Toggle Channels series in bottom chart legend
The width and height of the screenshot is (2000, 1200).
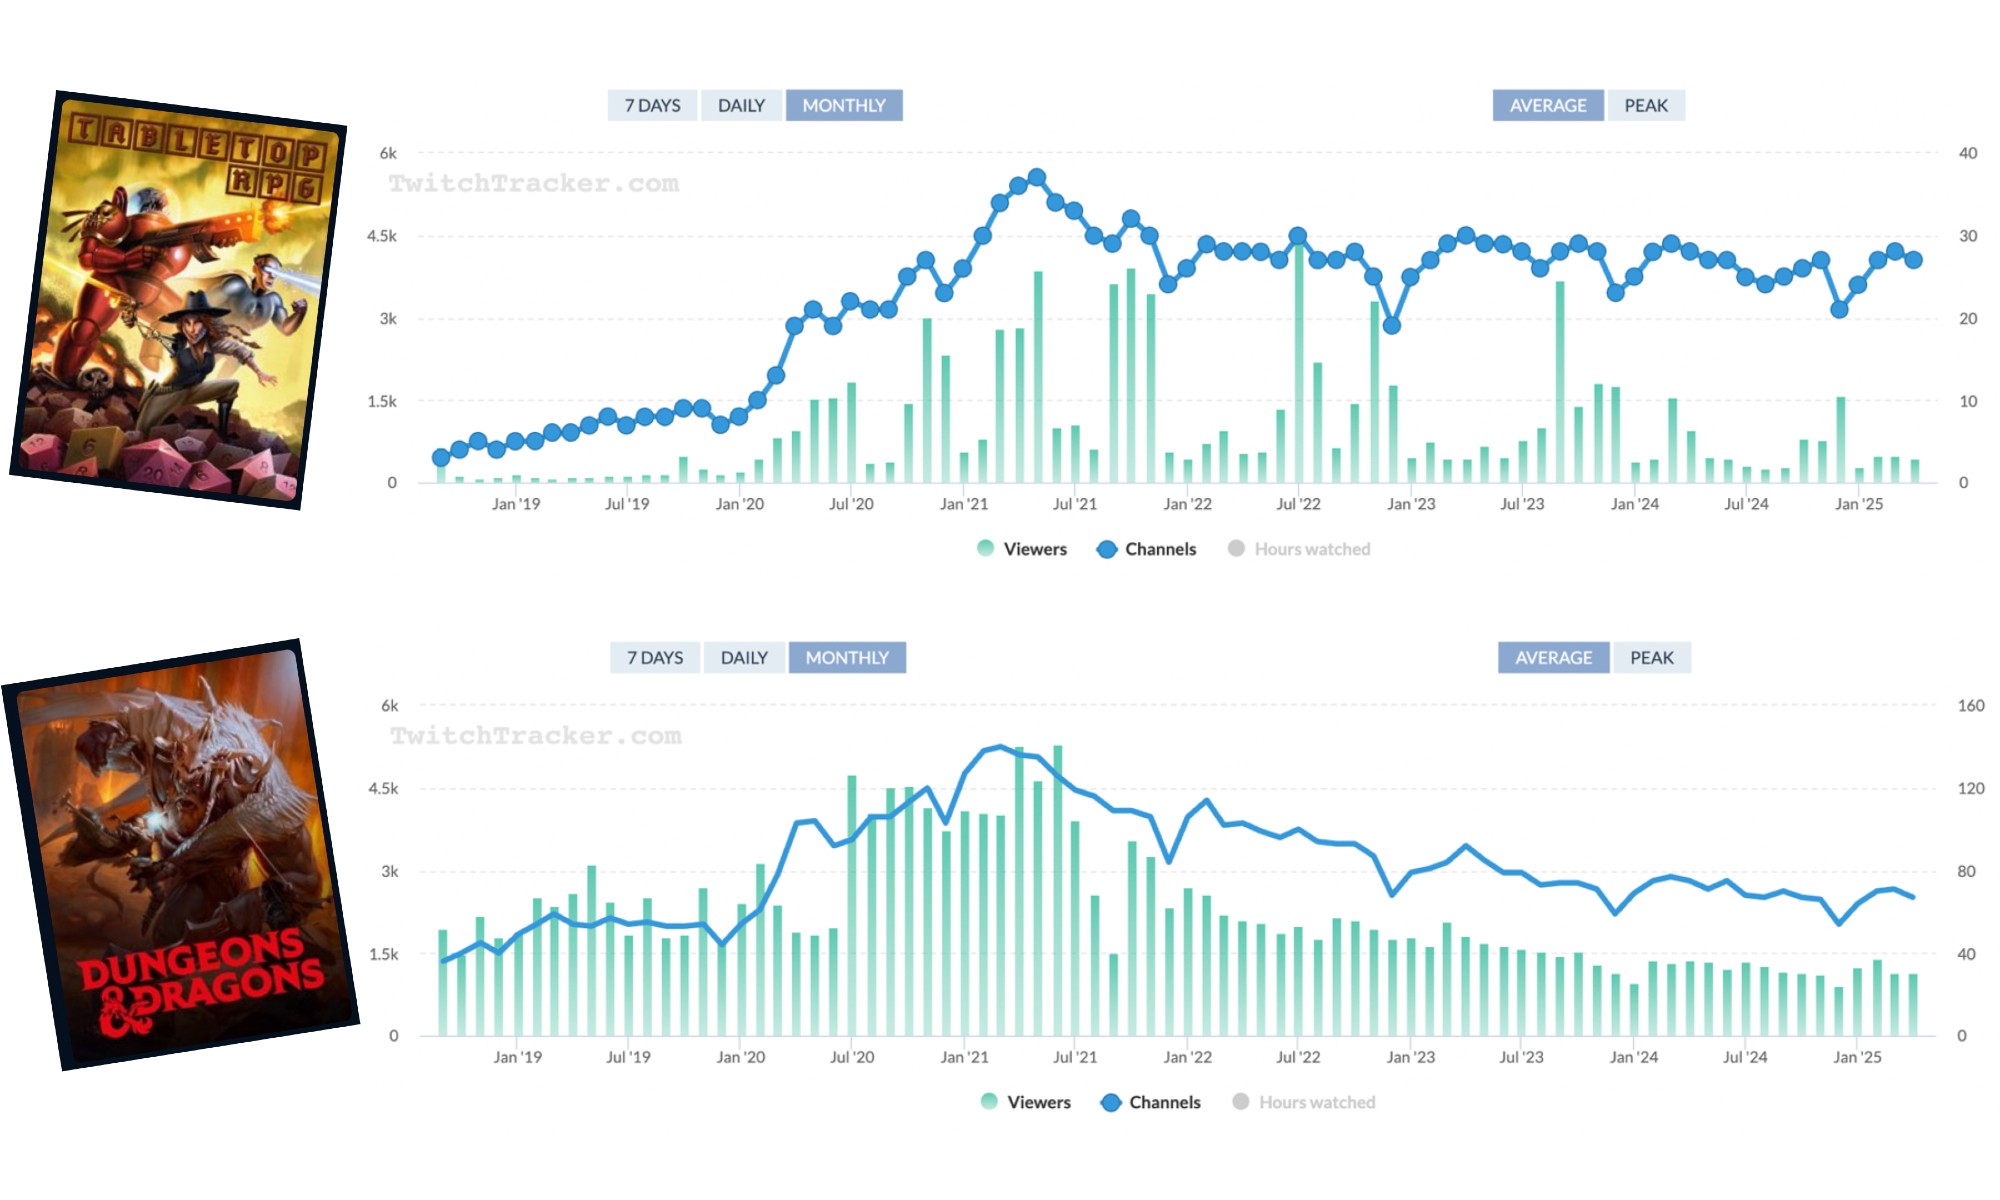[1150, 1102]
